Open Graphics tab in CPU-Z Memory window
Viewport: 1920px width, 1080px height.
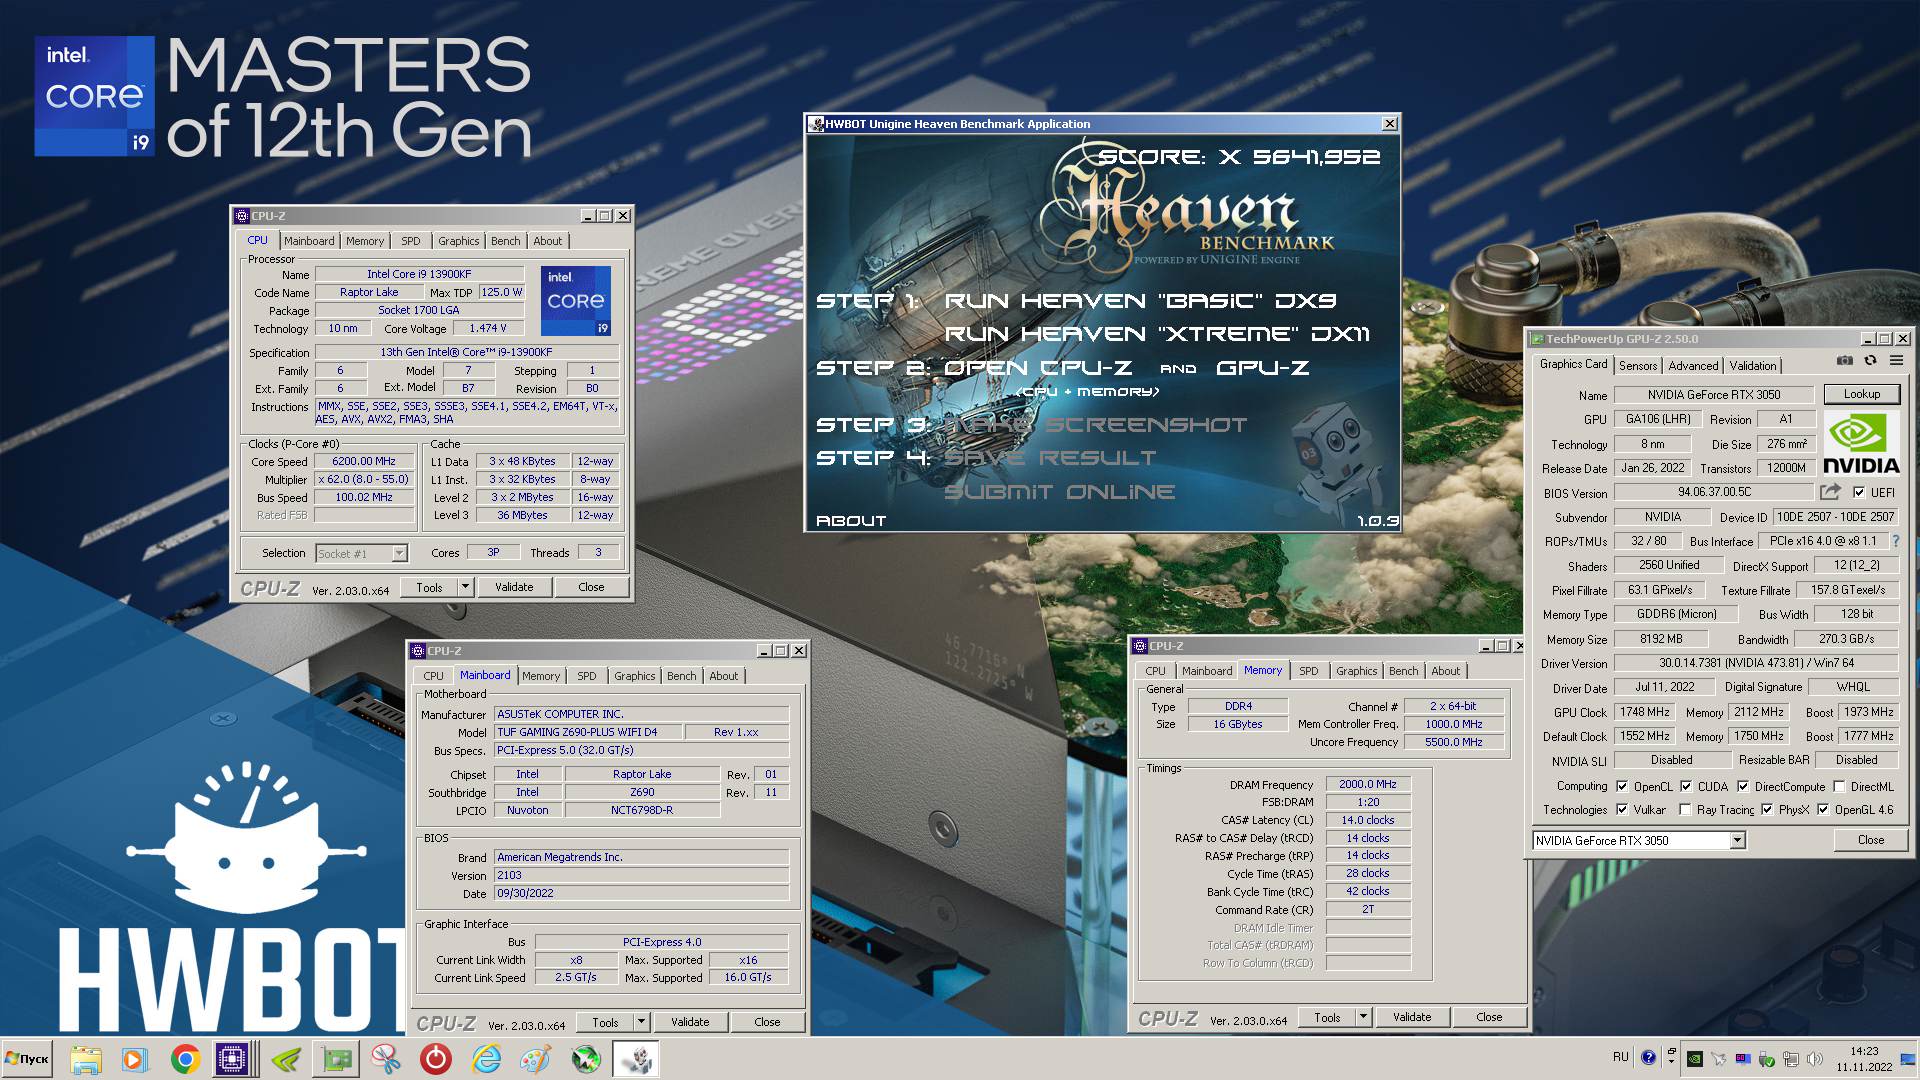pos(1356,671)
